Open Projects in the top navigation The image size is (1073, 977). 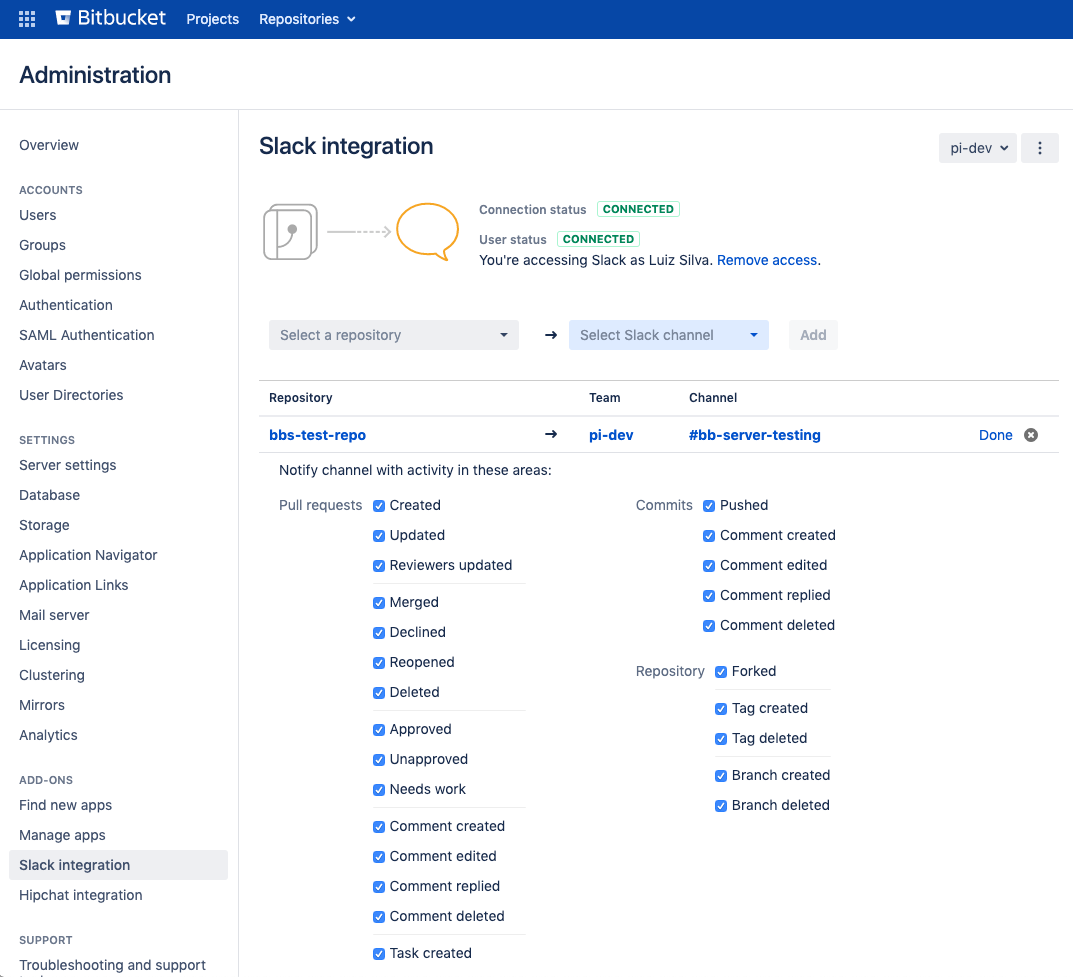[x=213, y=19]
